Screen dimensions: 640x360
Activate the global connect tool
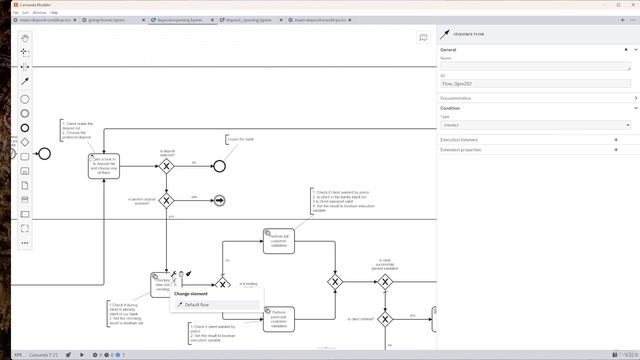(x=25, y=81)
